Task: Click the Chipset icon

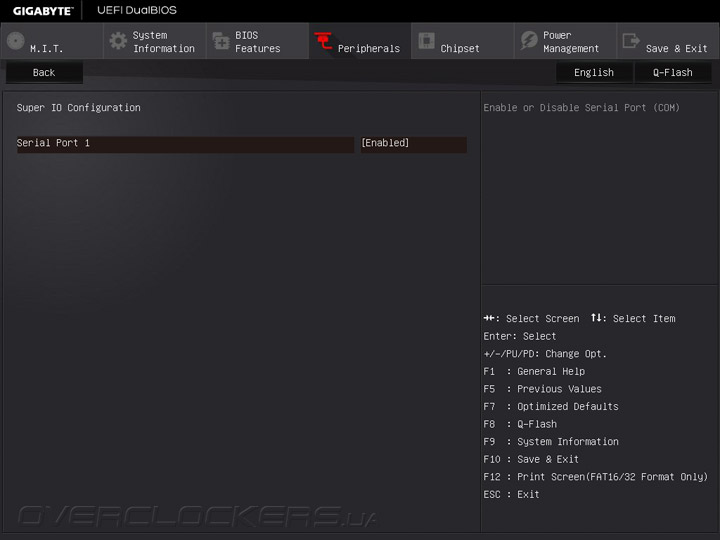Action: pos(426,41)
